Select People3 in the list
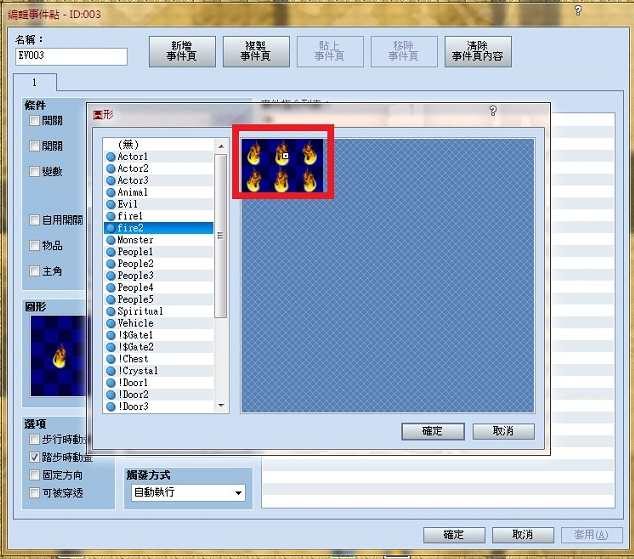 tap(158, 276)
